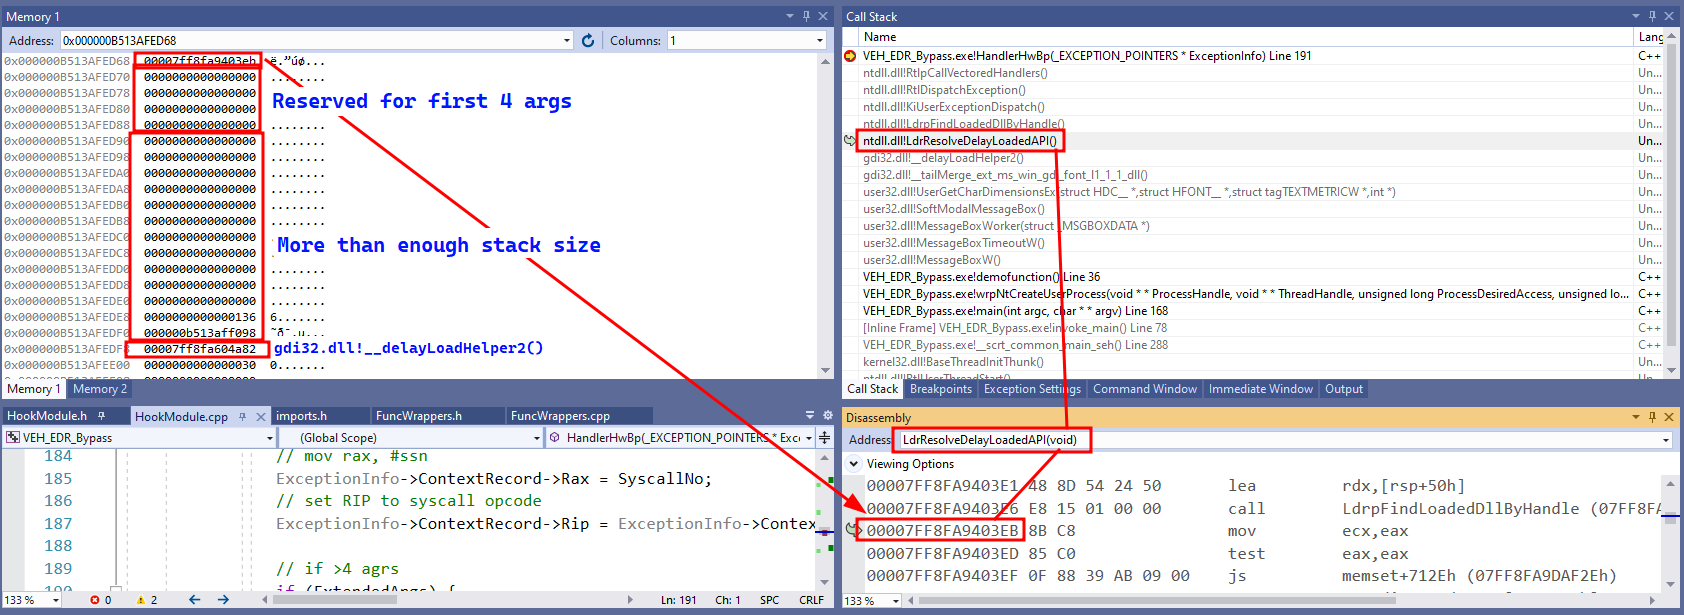This screenshot has height=615, width=1684.
Task: Open the Breakpoints tab
Action: [x=940, y=389]
